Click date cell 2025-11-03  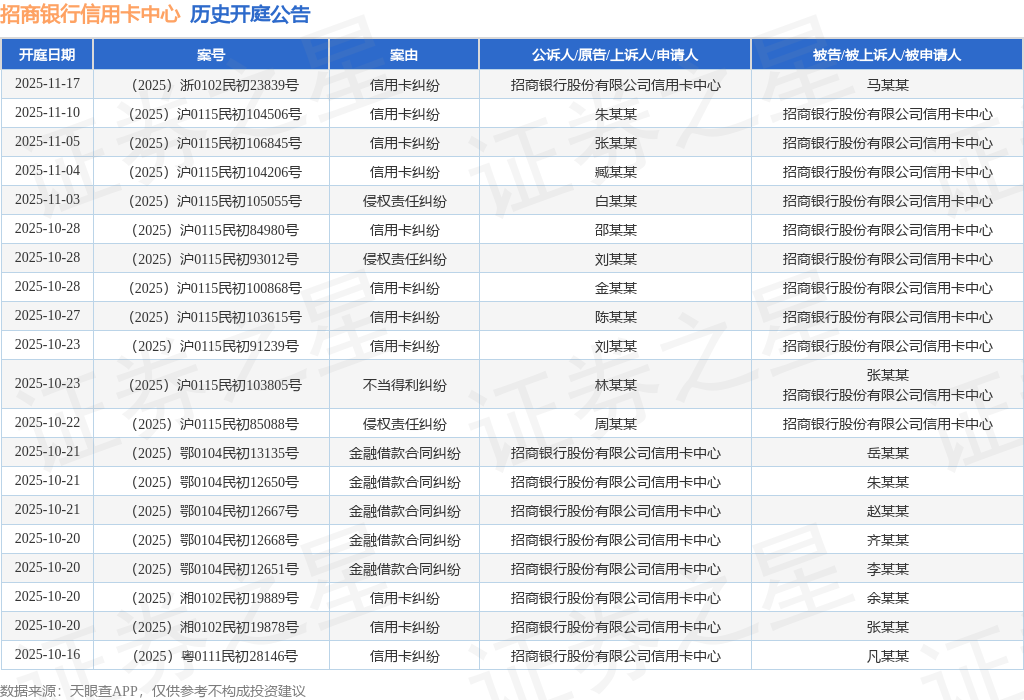point(47,199)
